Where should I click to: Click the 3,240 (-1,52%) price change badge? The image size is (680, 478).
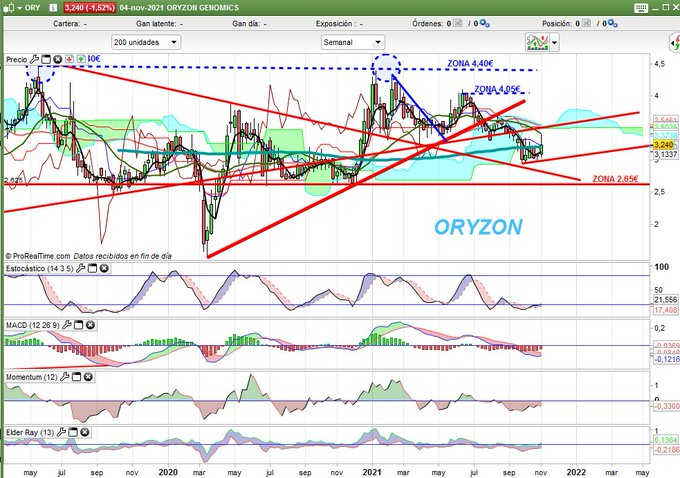click(90, 8)
